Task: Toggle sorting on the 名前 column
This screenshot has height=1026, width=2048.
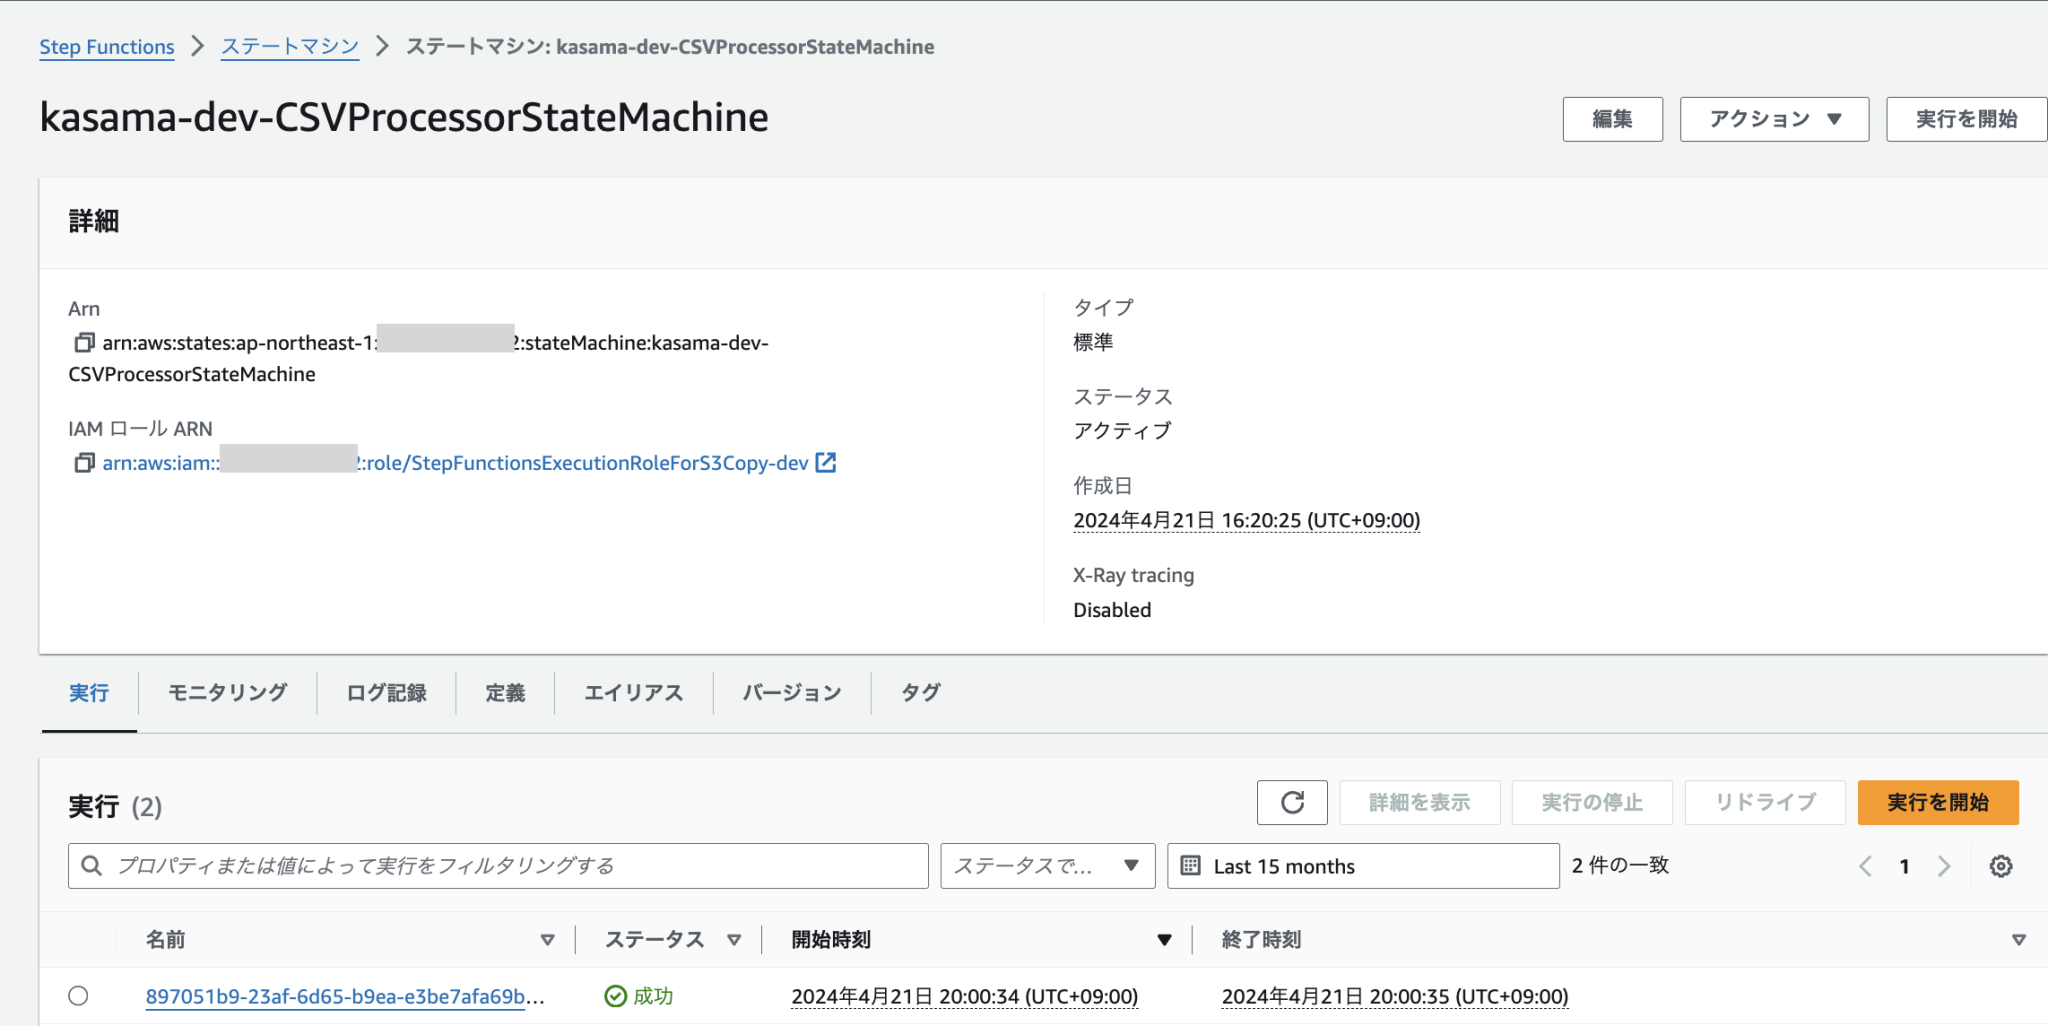Action: tap(549, 940)
